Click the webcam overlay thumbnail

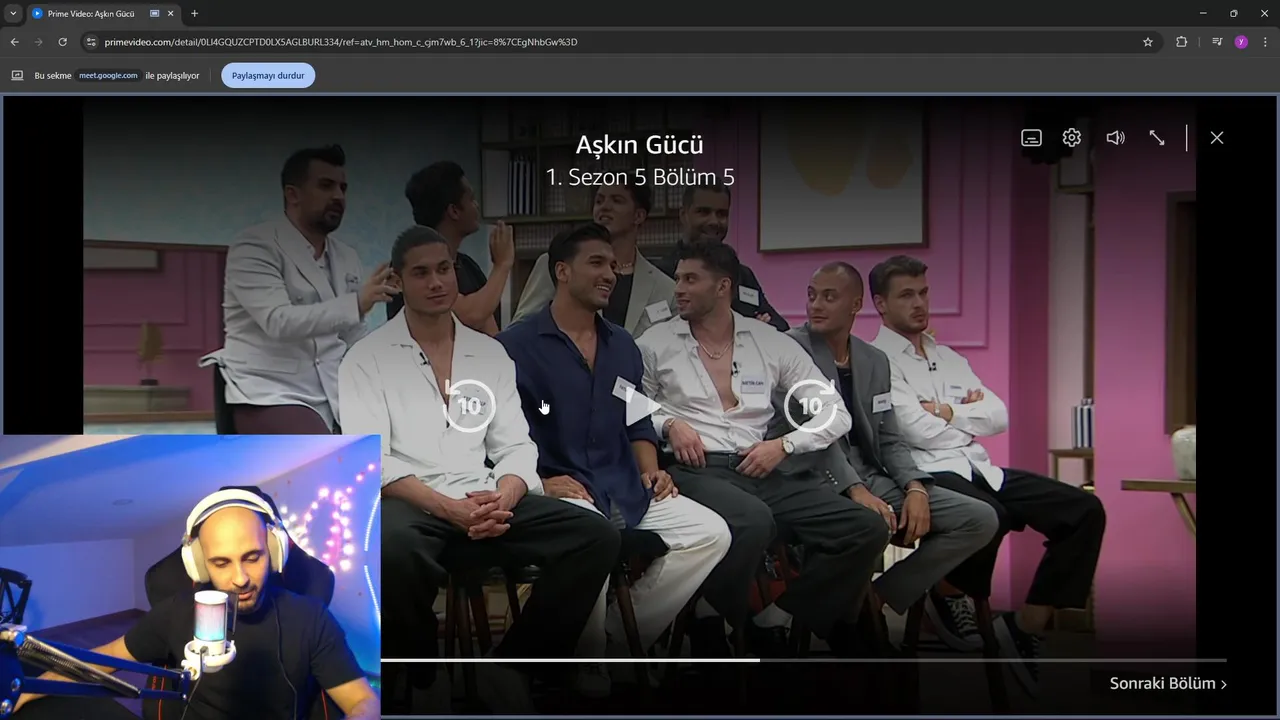(x=190, y=577)
